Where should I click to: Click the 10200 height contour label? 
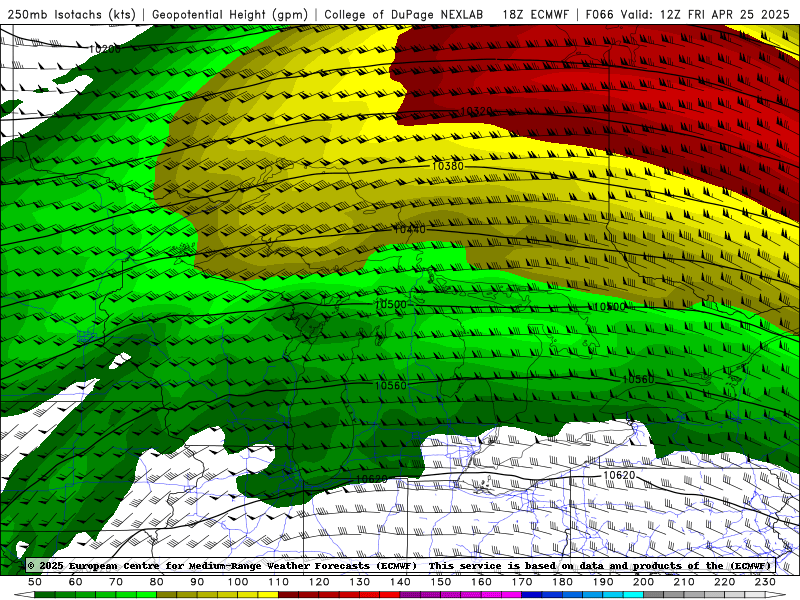point(105,49)
